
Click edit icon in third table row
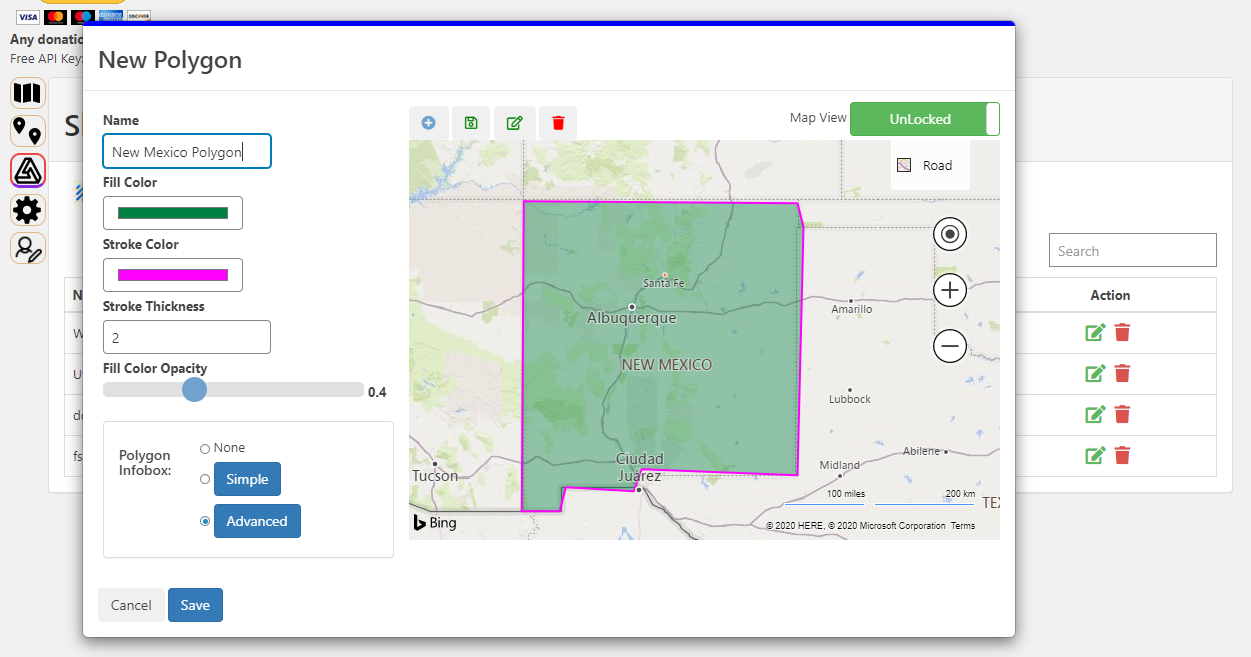tap(1095, 415)
